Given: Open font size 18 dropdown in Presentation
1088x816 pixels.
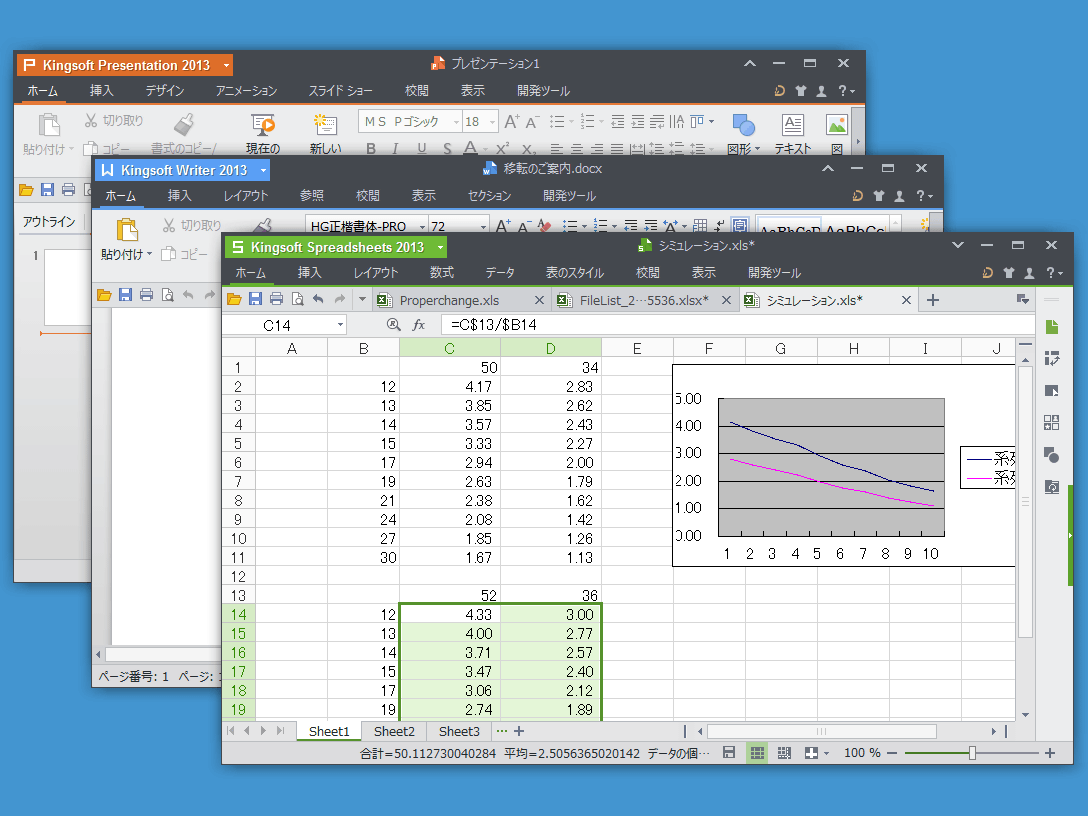Looking at the screenshot, I should [x=492, y=122].
